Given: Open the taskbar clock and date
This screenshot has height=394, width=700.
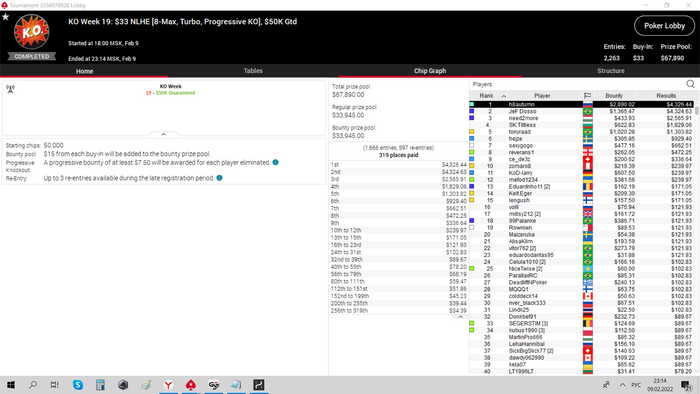Looking at the screenshot, I should (660, 385).
